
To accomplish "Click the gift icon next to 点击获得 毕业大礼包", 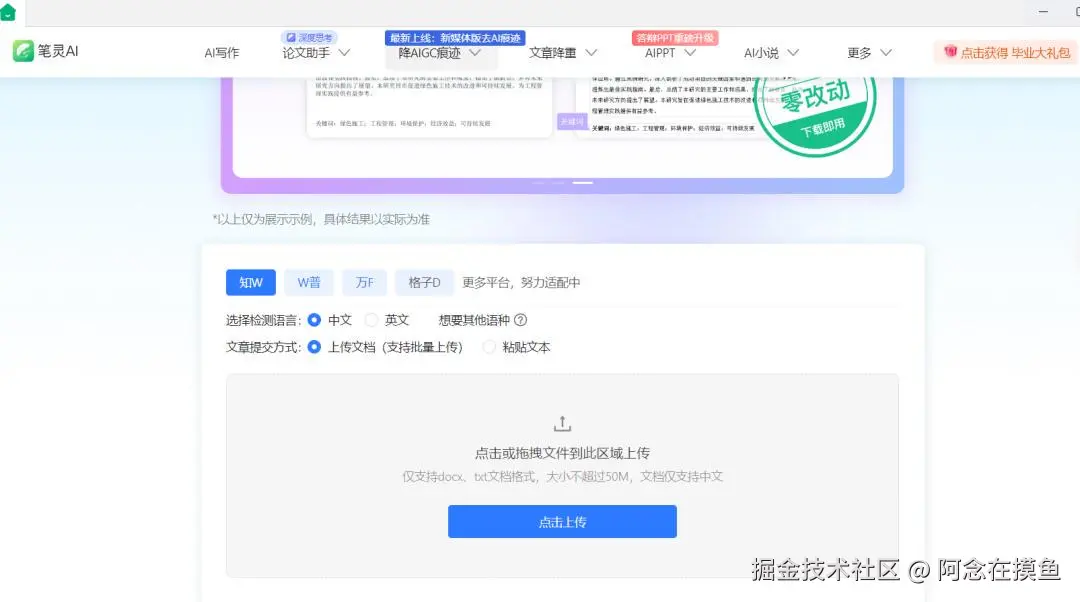I will click(x=951, y=52).
